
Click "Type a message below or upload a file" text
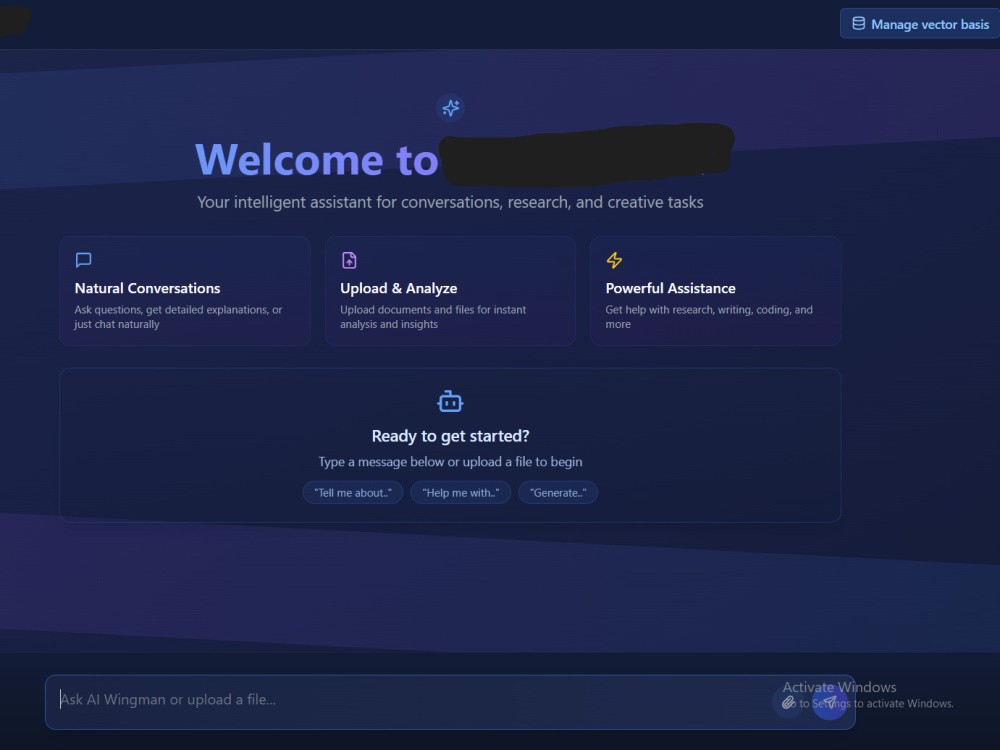(450, 462)
